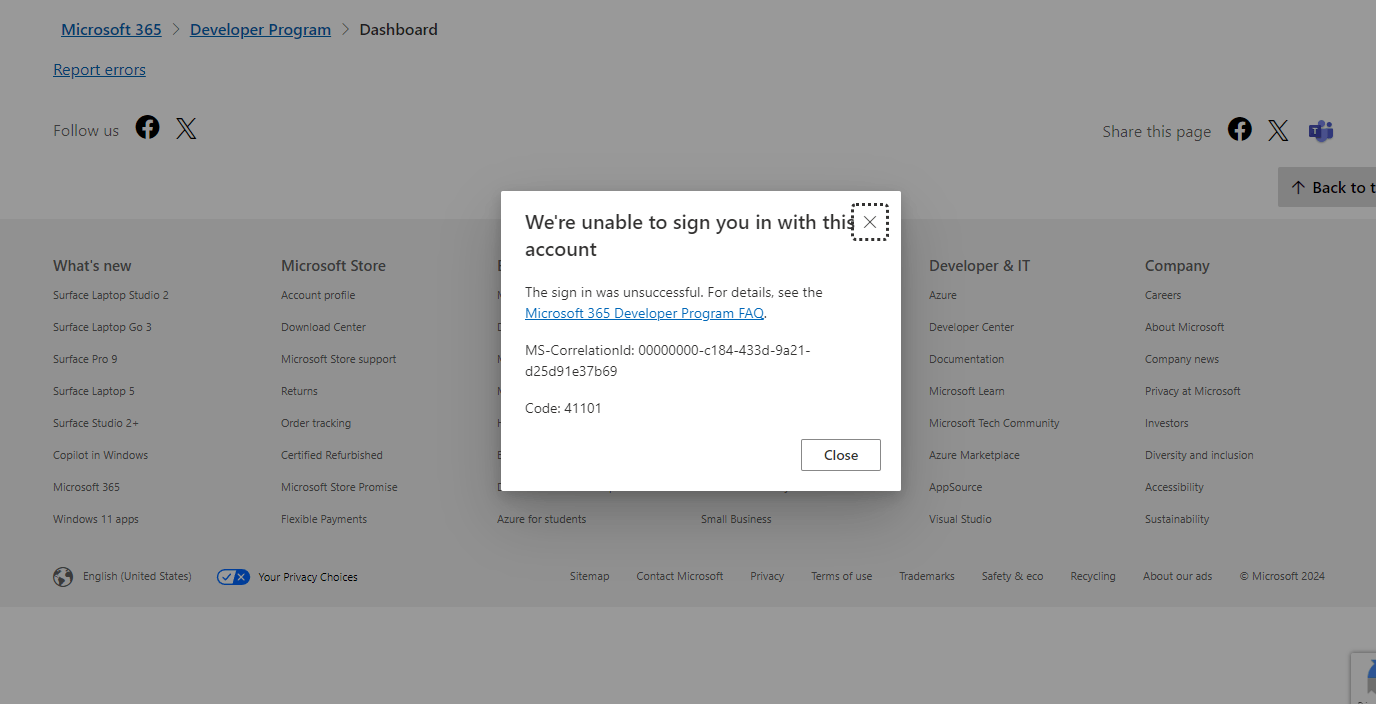The height and width of the screenshot is (704, 1376).
Task: Open Microsoft Tech Community link
Action: (994, 423)
